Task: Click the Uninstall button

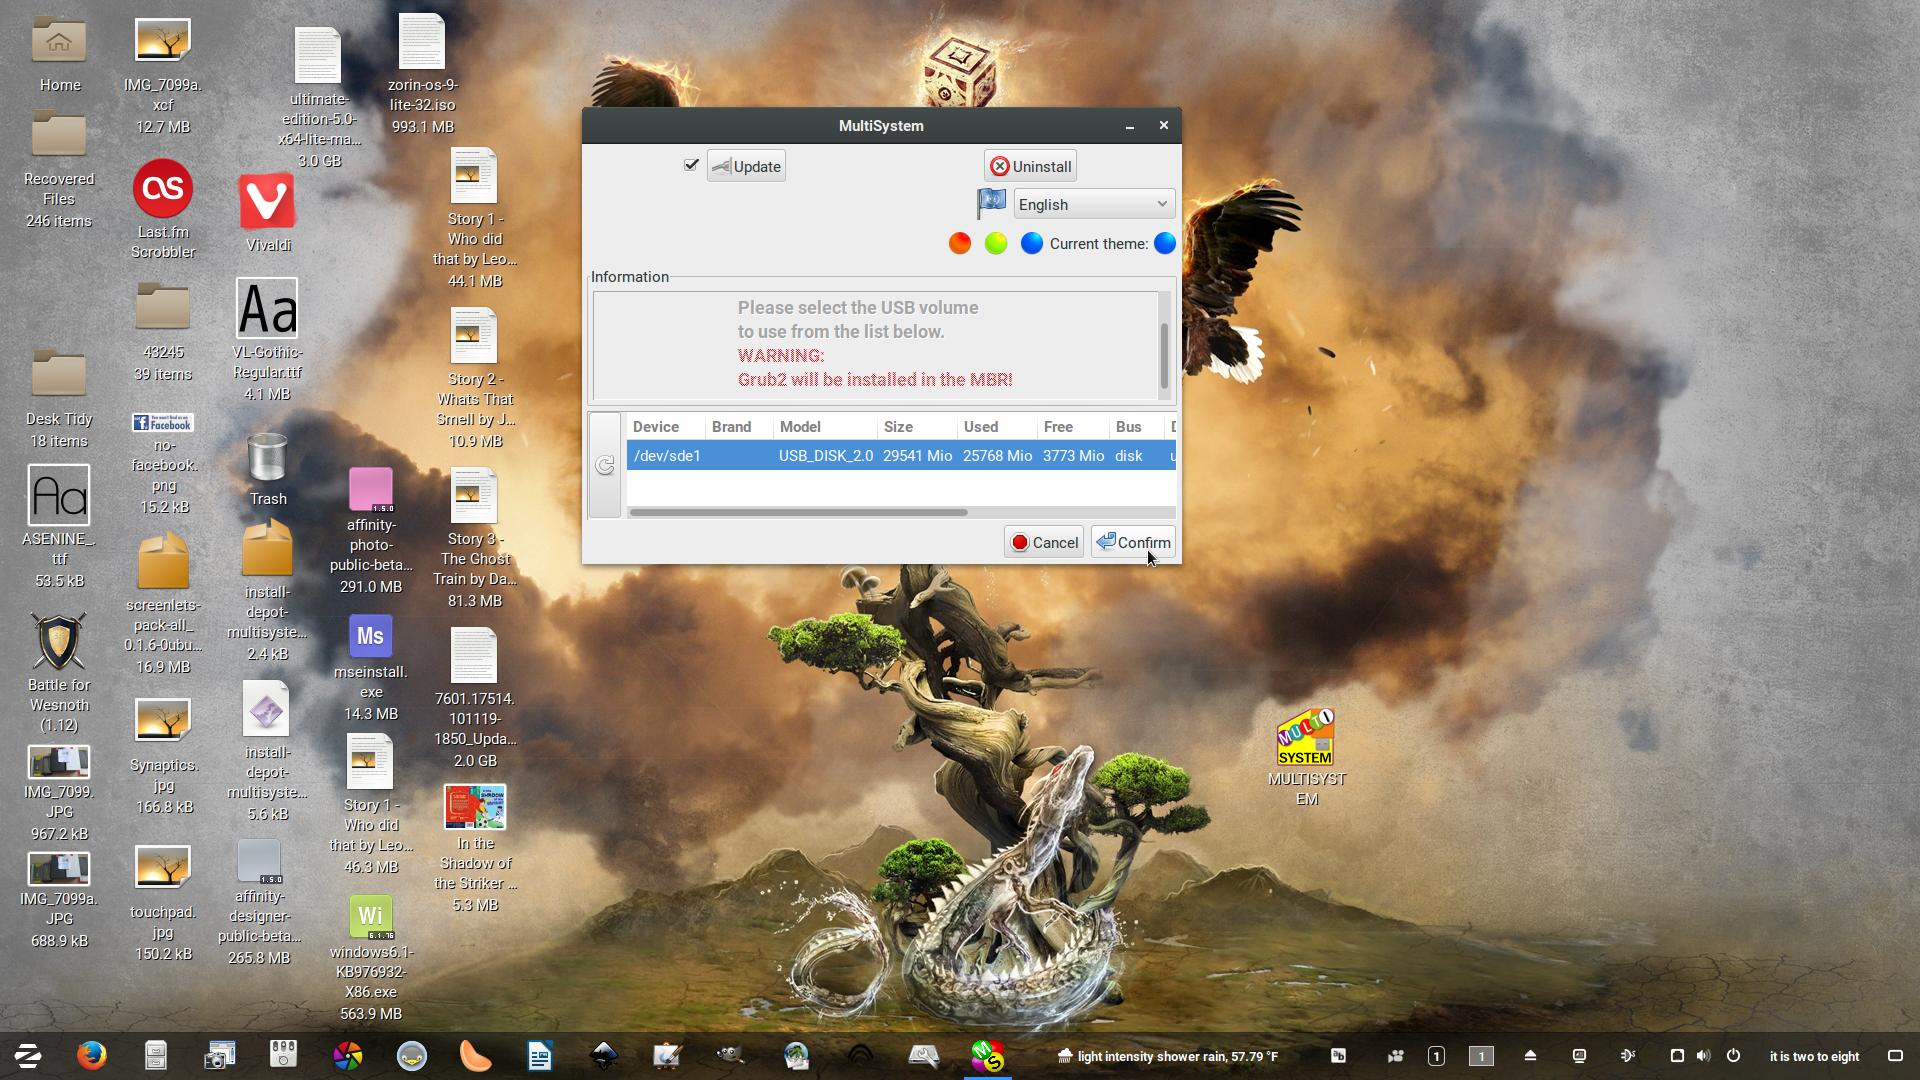Action: [x=1030, y=166]
